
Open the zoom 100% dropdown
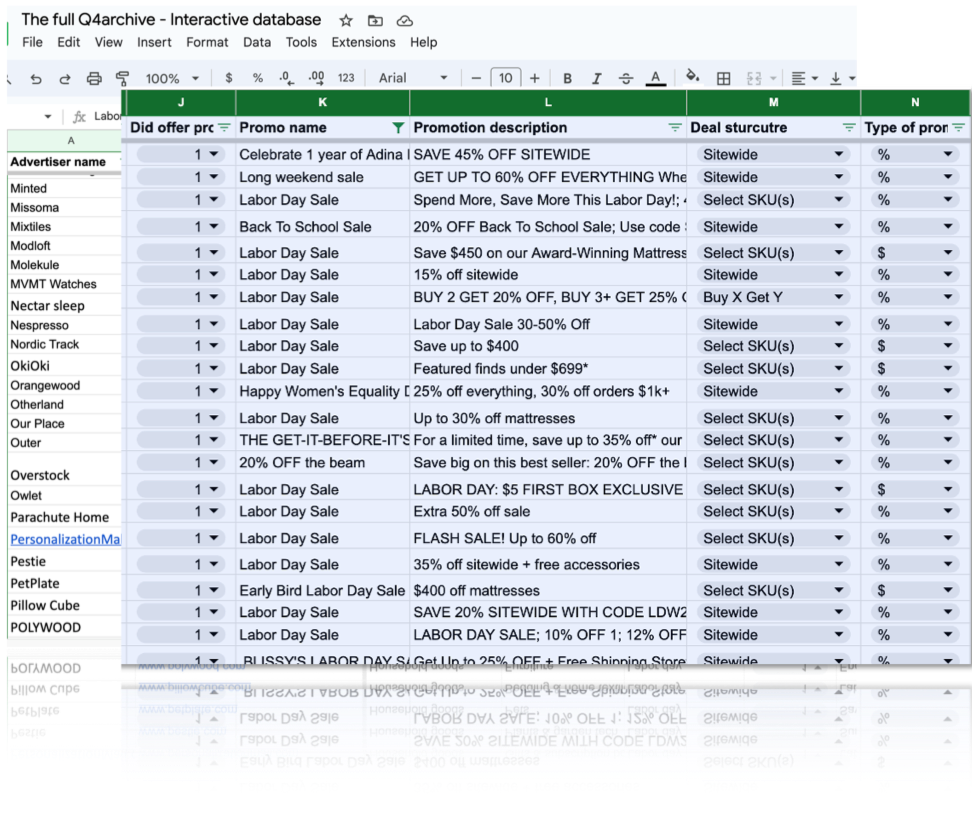pos(172,79)
